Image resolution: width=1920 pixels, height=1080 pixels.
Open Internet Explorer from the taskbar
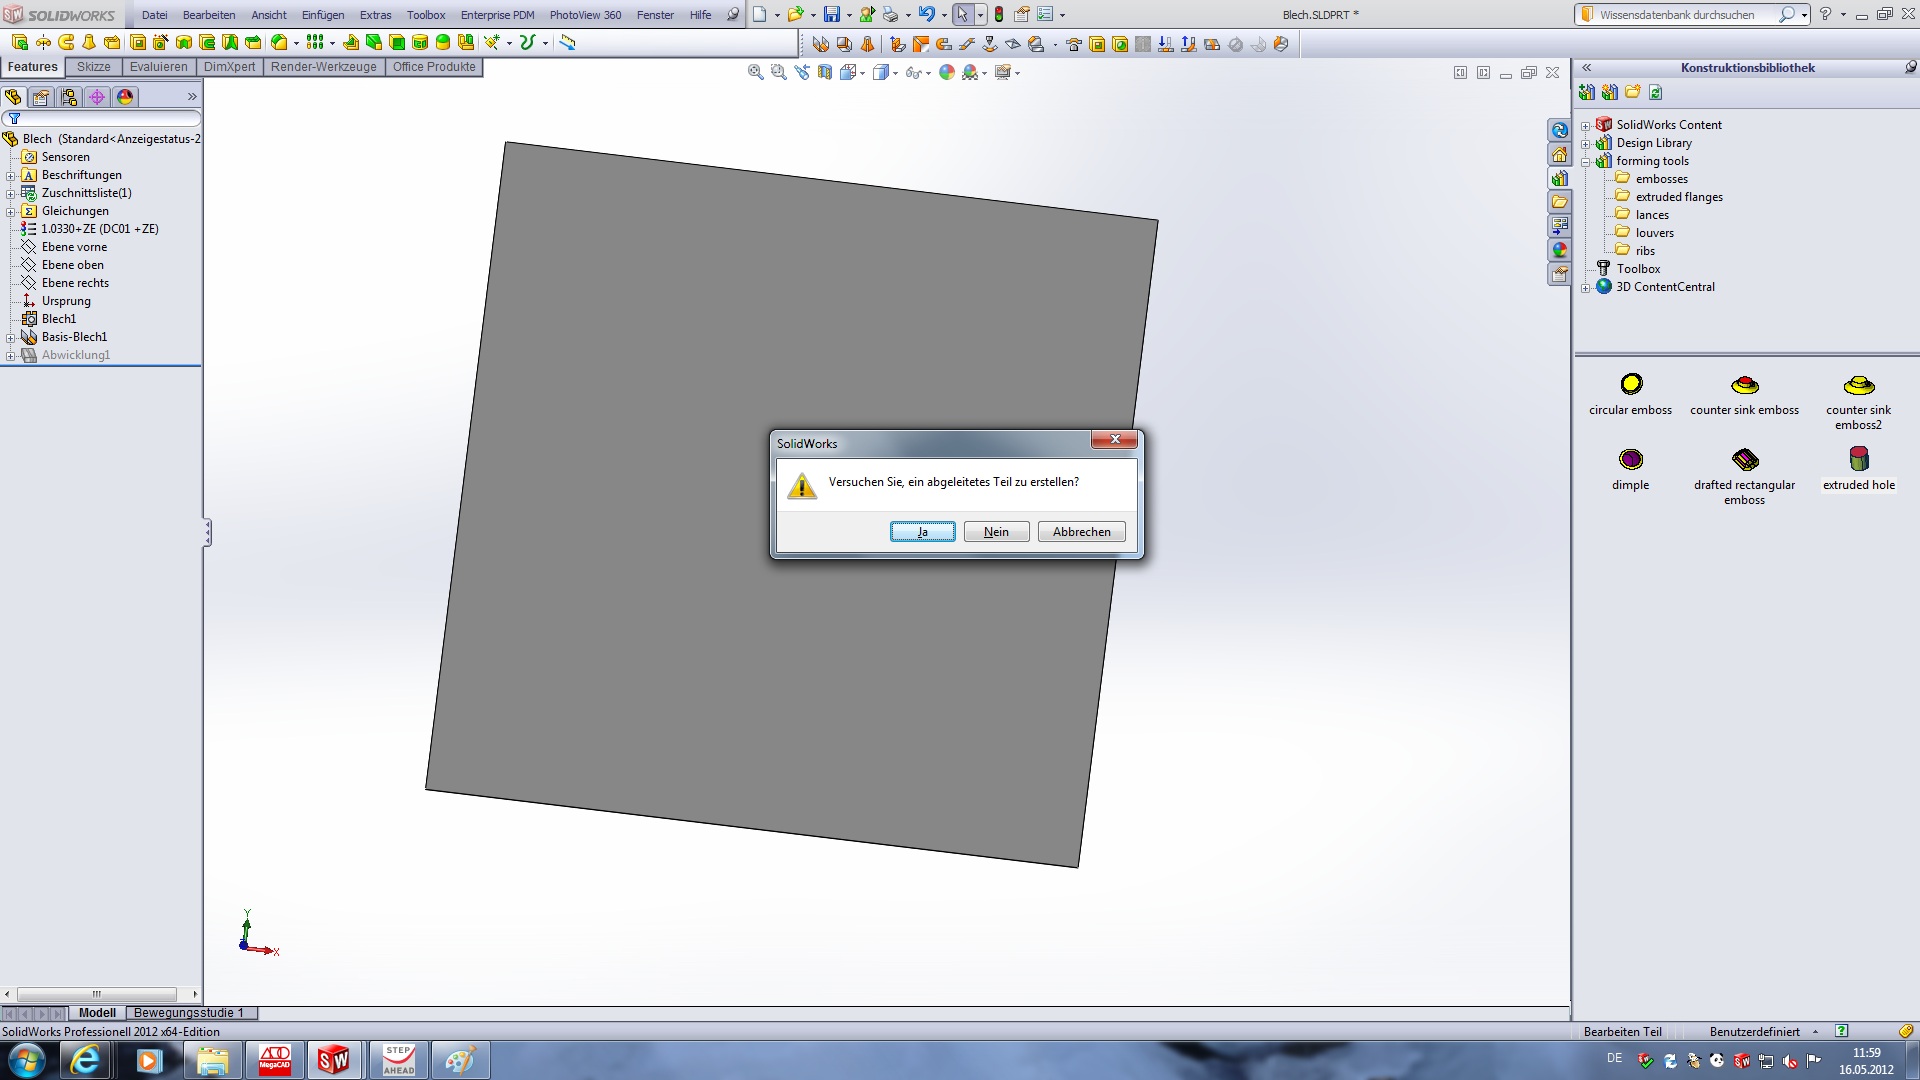(86, 1060)
